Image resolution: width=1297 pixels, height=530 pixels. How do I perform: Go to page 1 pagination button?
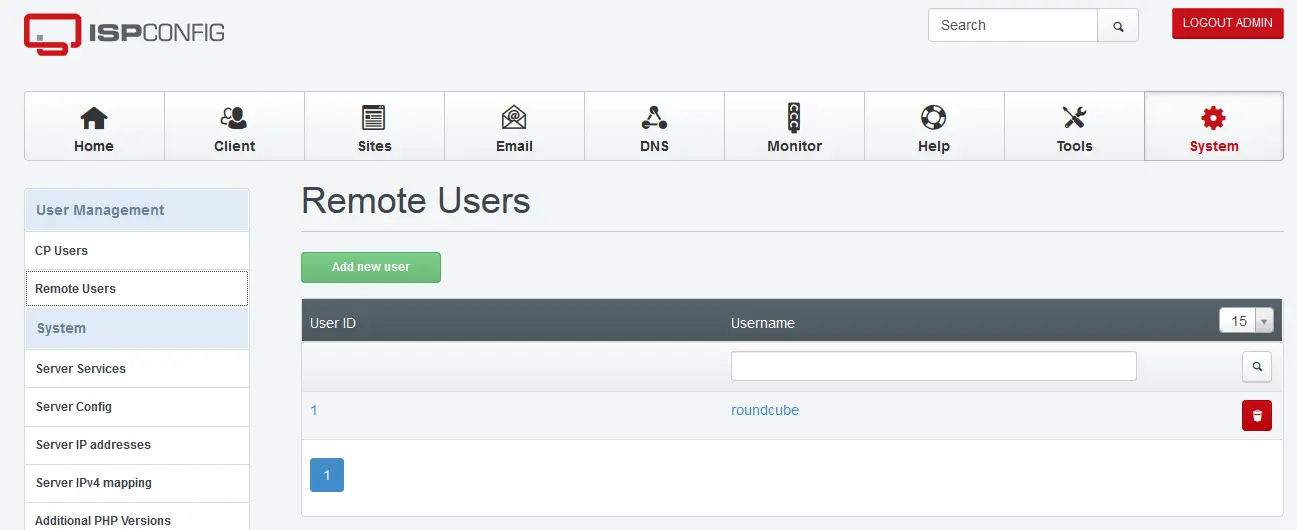327,475
